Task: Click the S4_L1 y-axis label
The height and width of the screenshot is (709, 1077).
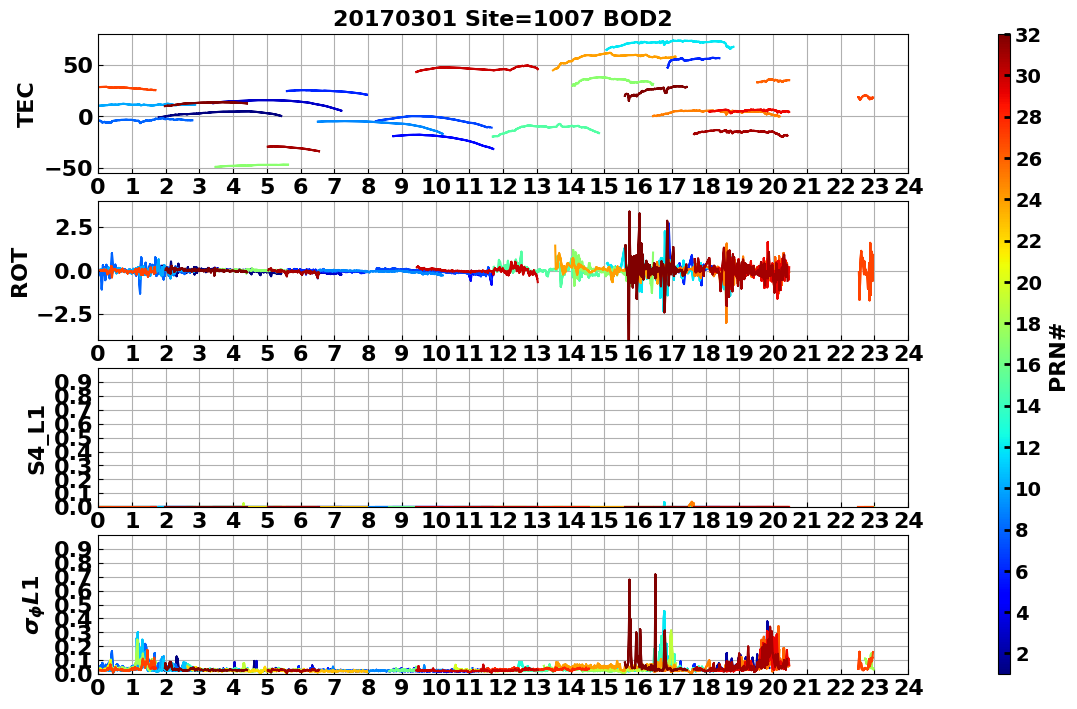Action: 36,440
